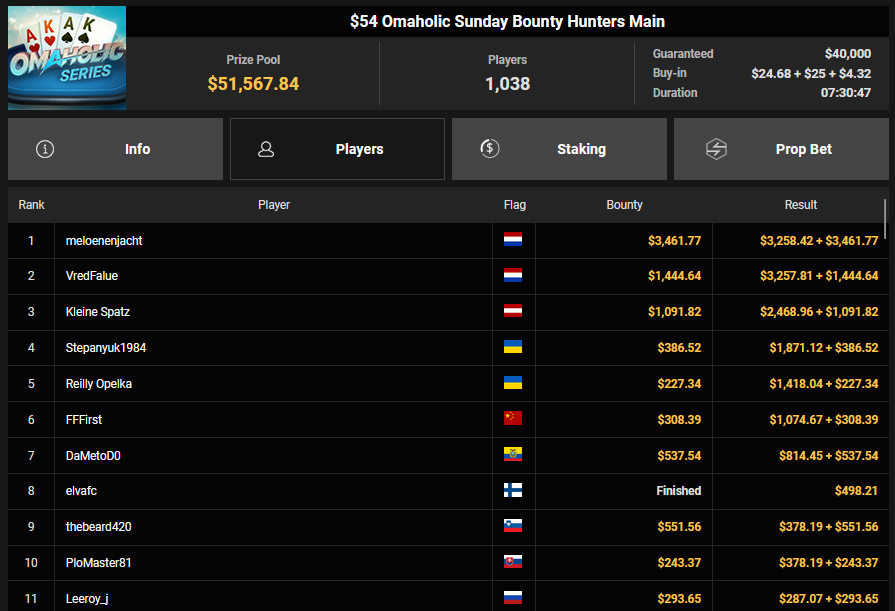Select the Players tab
This screenshot has height=611, width=895.
(337, 149)
